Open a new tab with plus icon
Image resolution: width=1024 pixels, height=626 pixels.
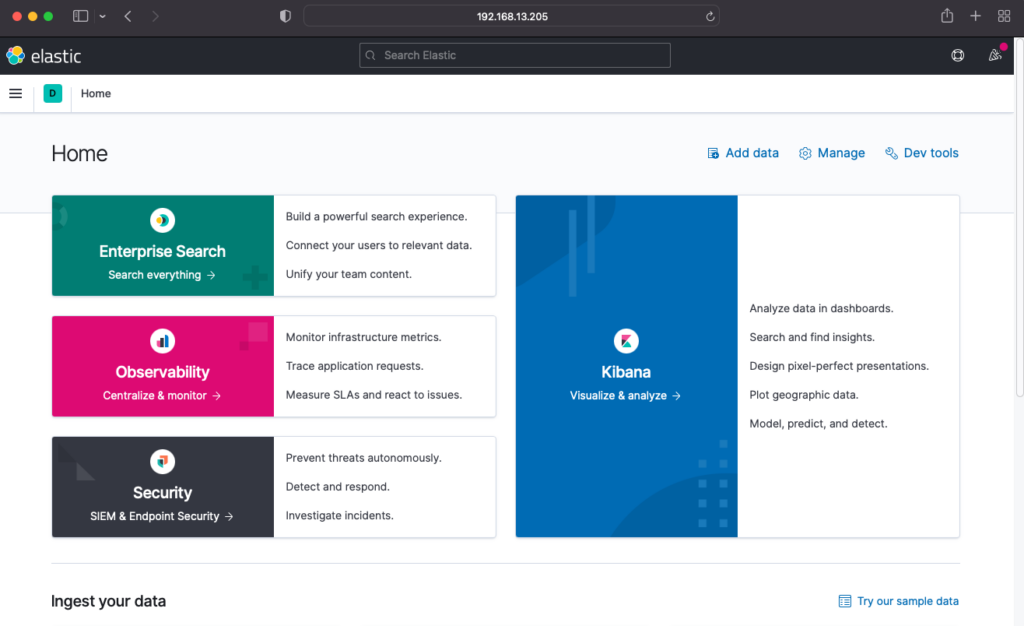coord(976,16)
